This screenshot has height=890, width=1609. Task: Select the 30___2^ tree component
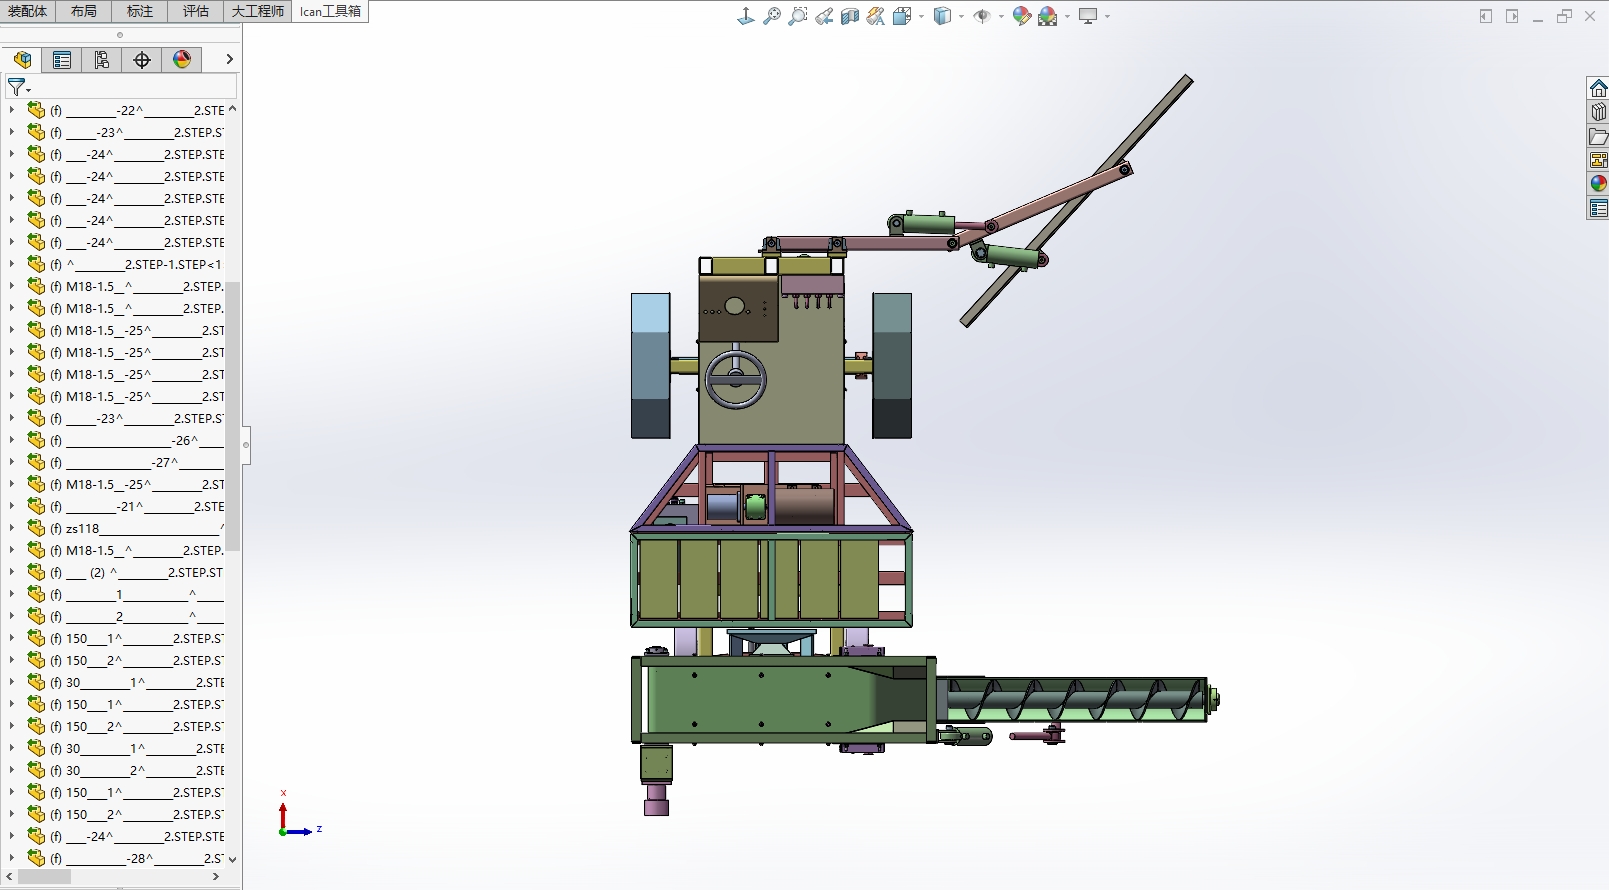(137, 770)
